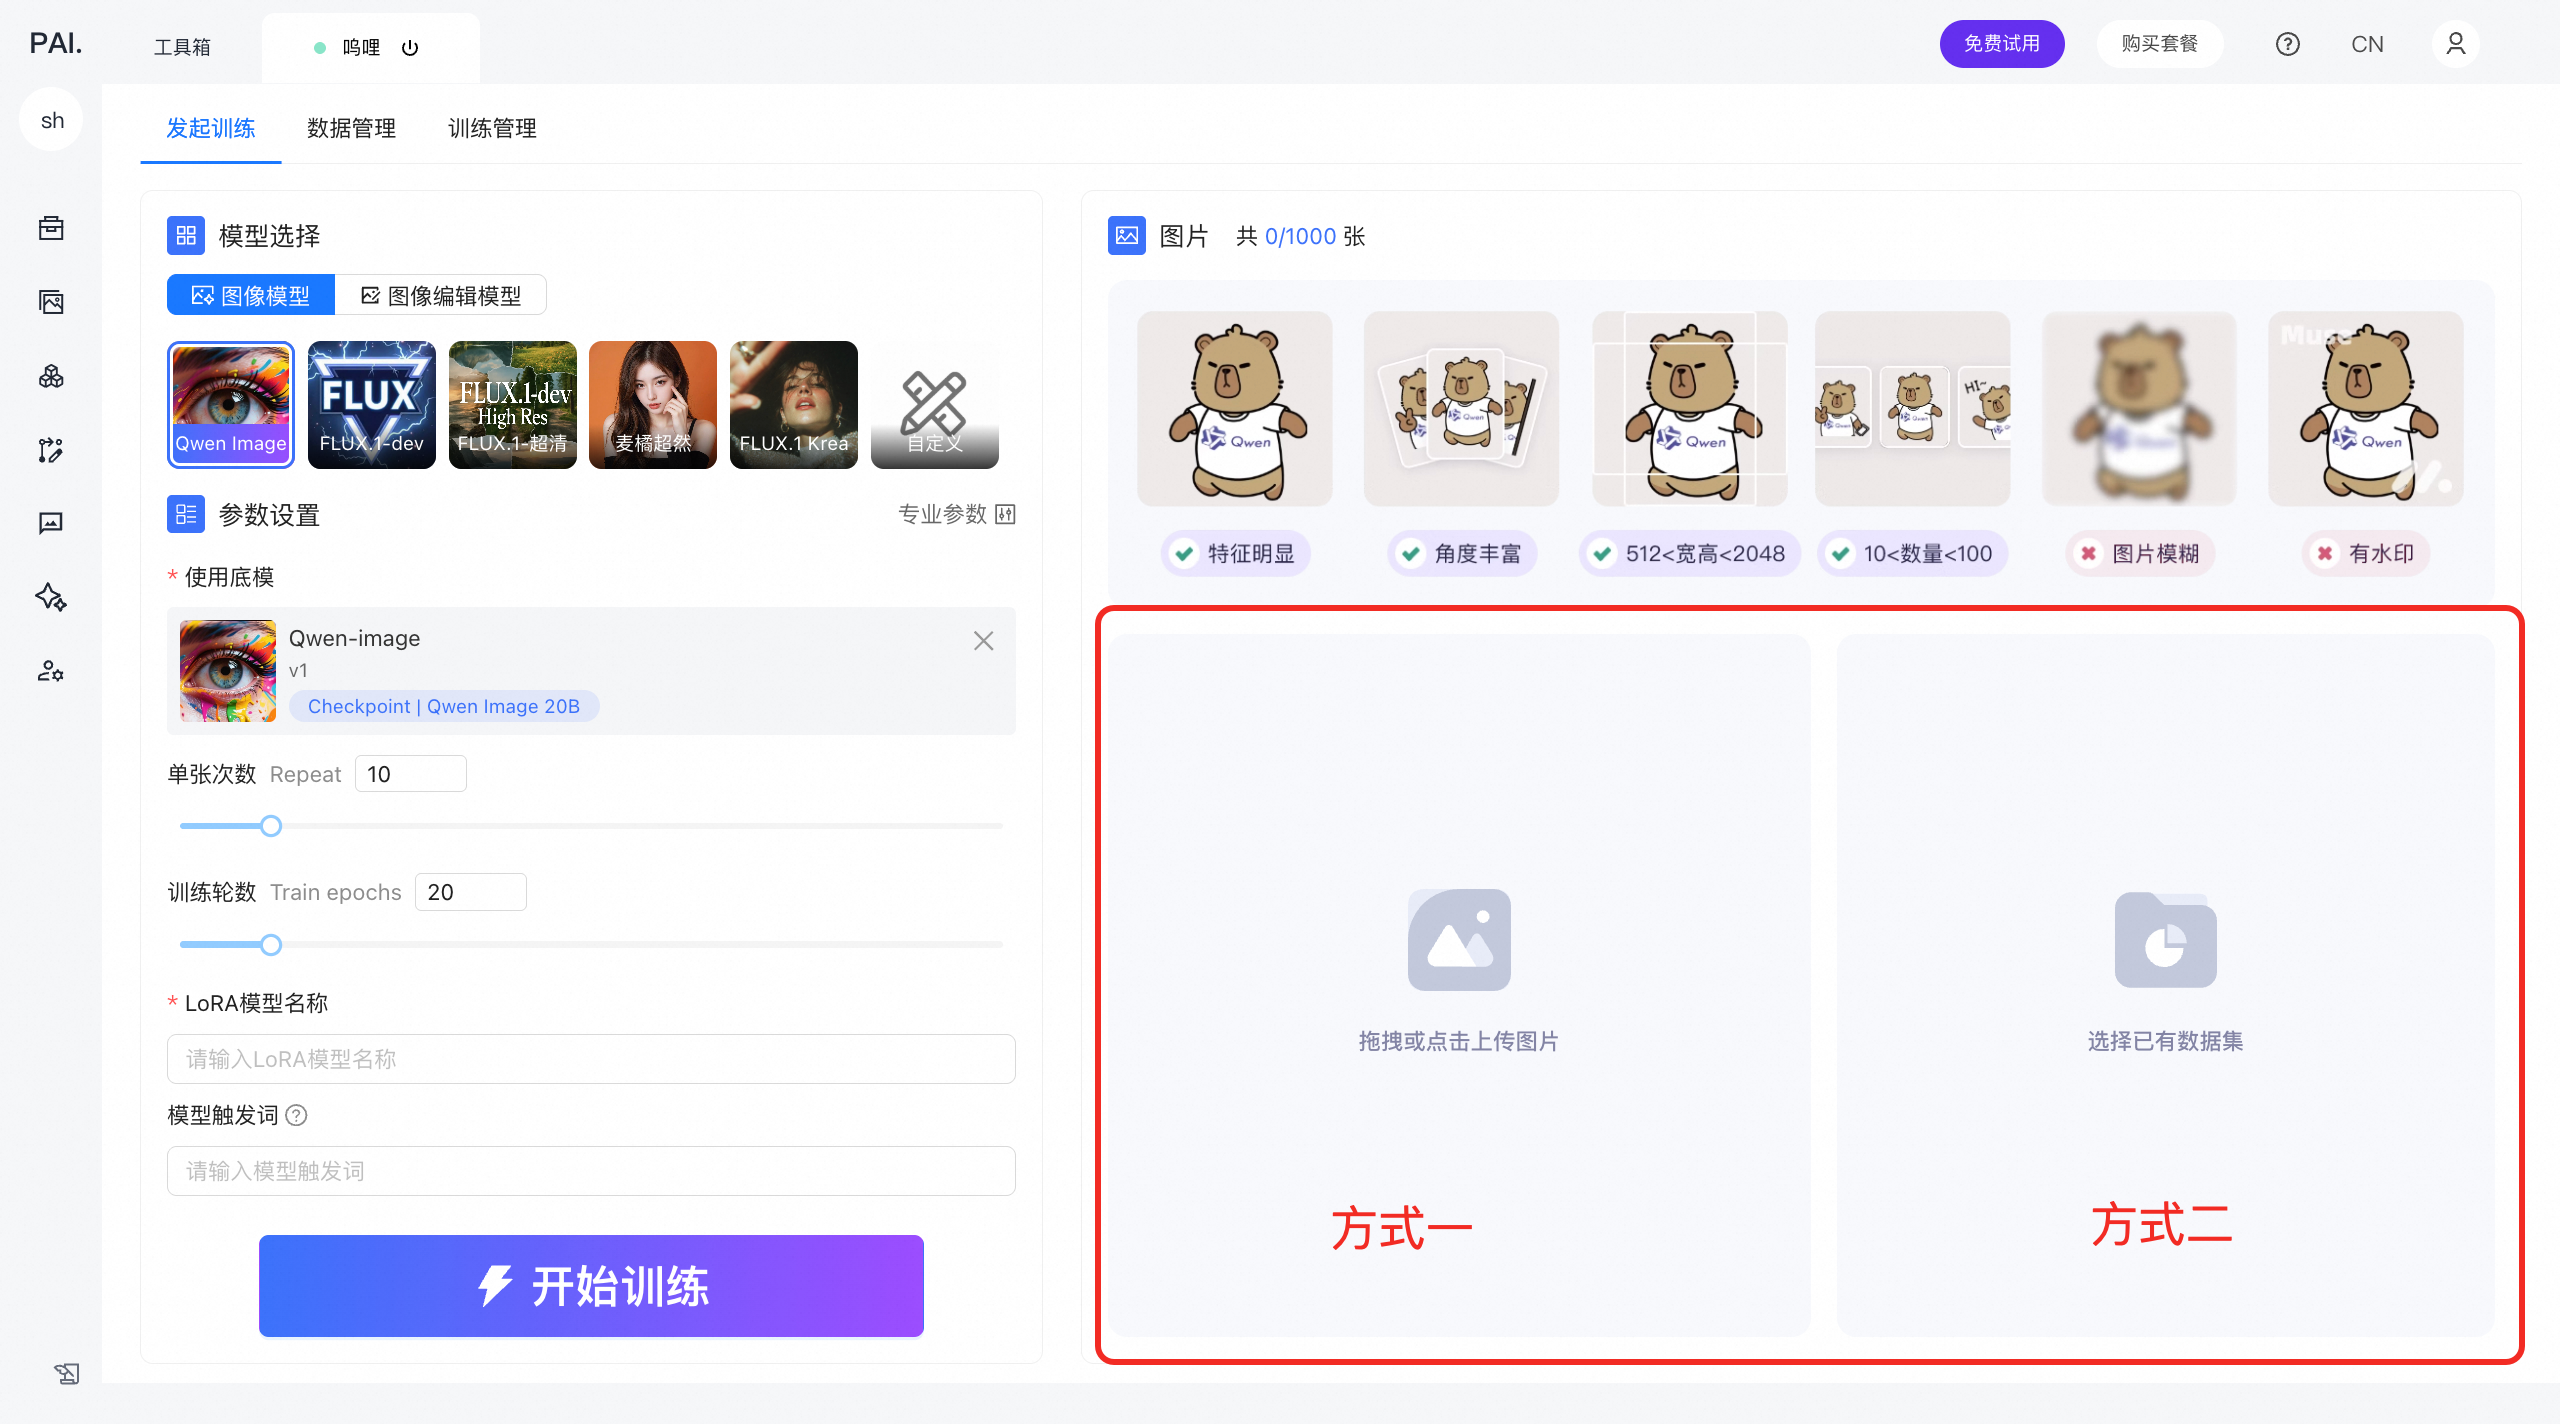Click the cubes model sidebar icon
The image size is (2560, 1424).
click(51, 376)
